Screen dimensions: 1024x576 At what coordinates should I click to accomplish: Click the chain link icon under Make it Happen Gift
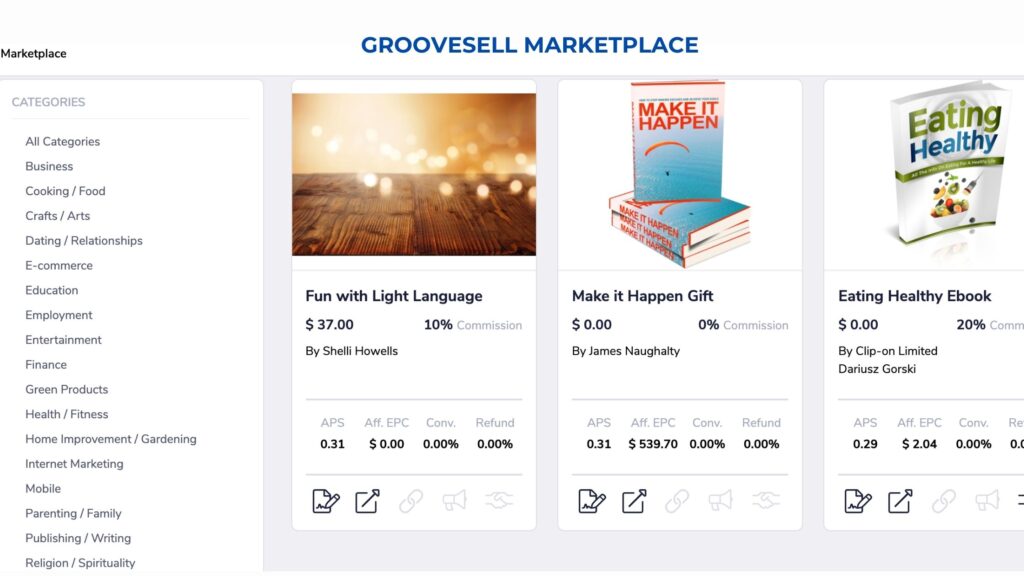tap(677, 501)
